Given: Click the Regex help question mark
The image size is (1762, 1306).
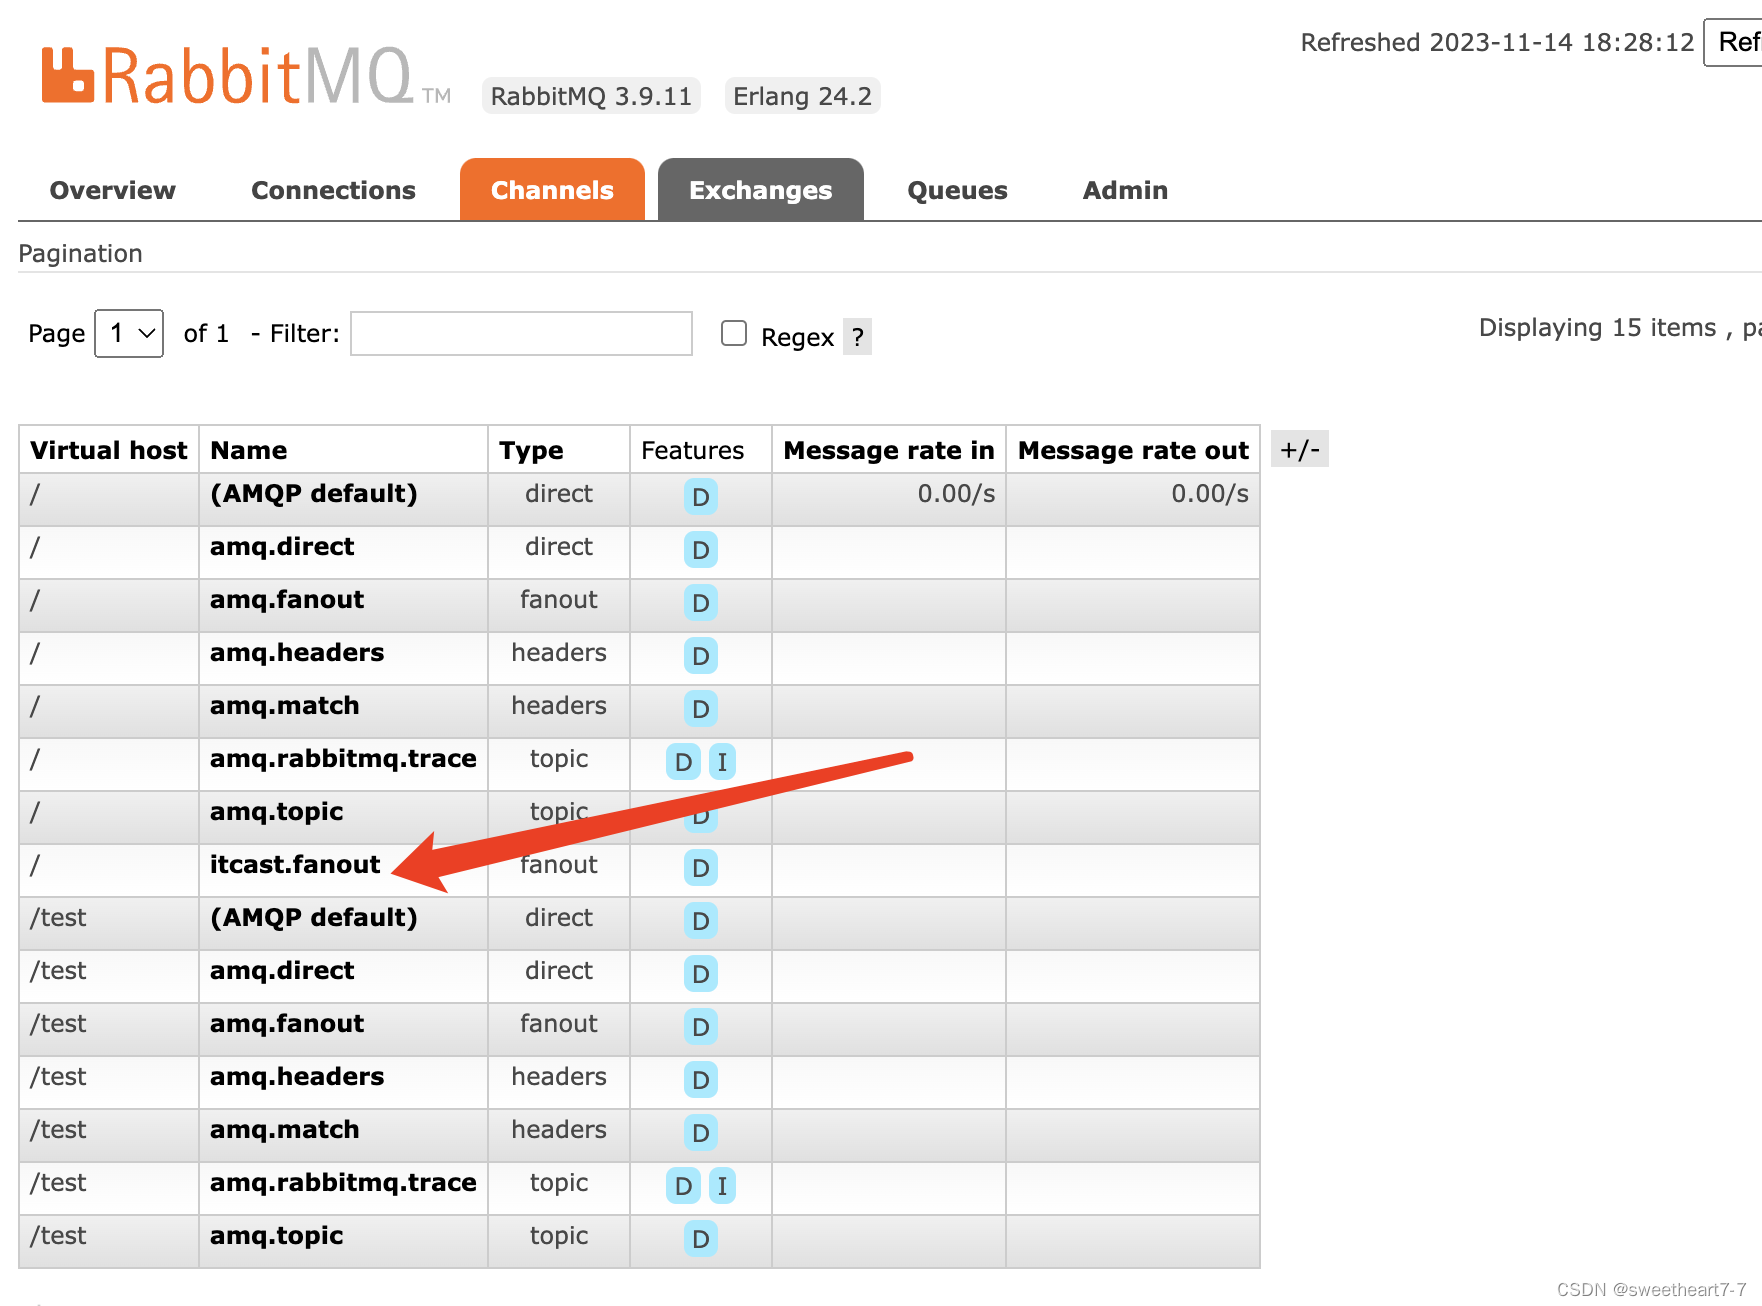Looking at the screenshot, I should tap(857, 337).
